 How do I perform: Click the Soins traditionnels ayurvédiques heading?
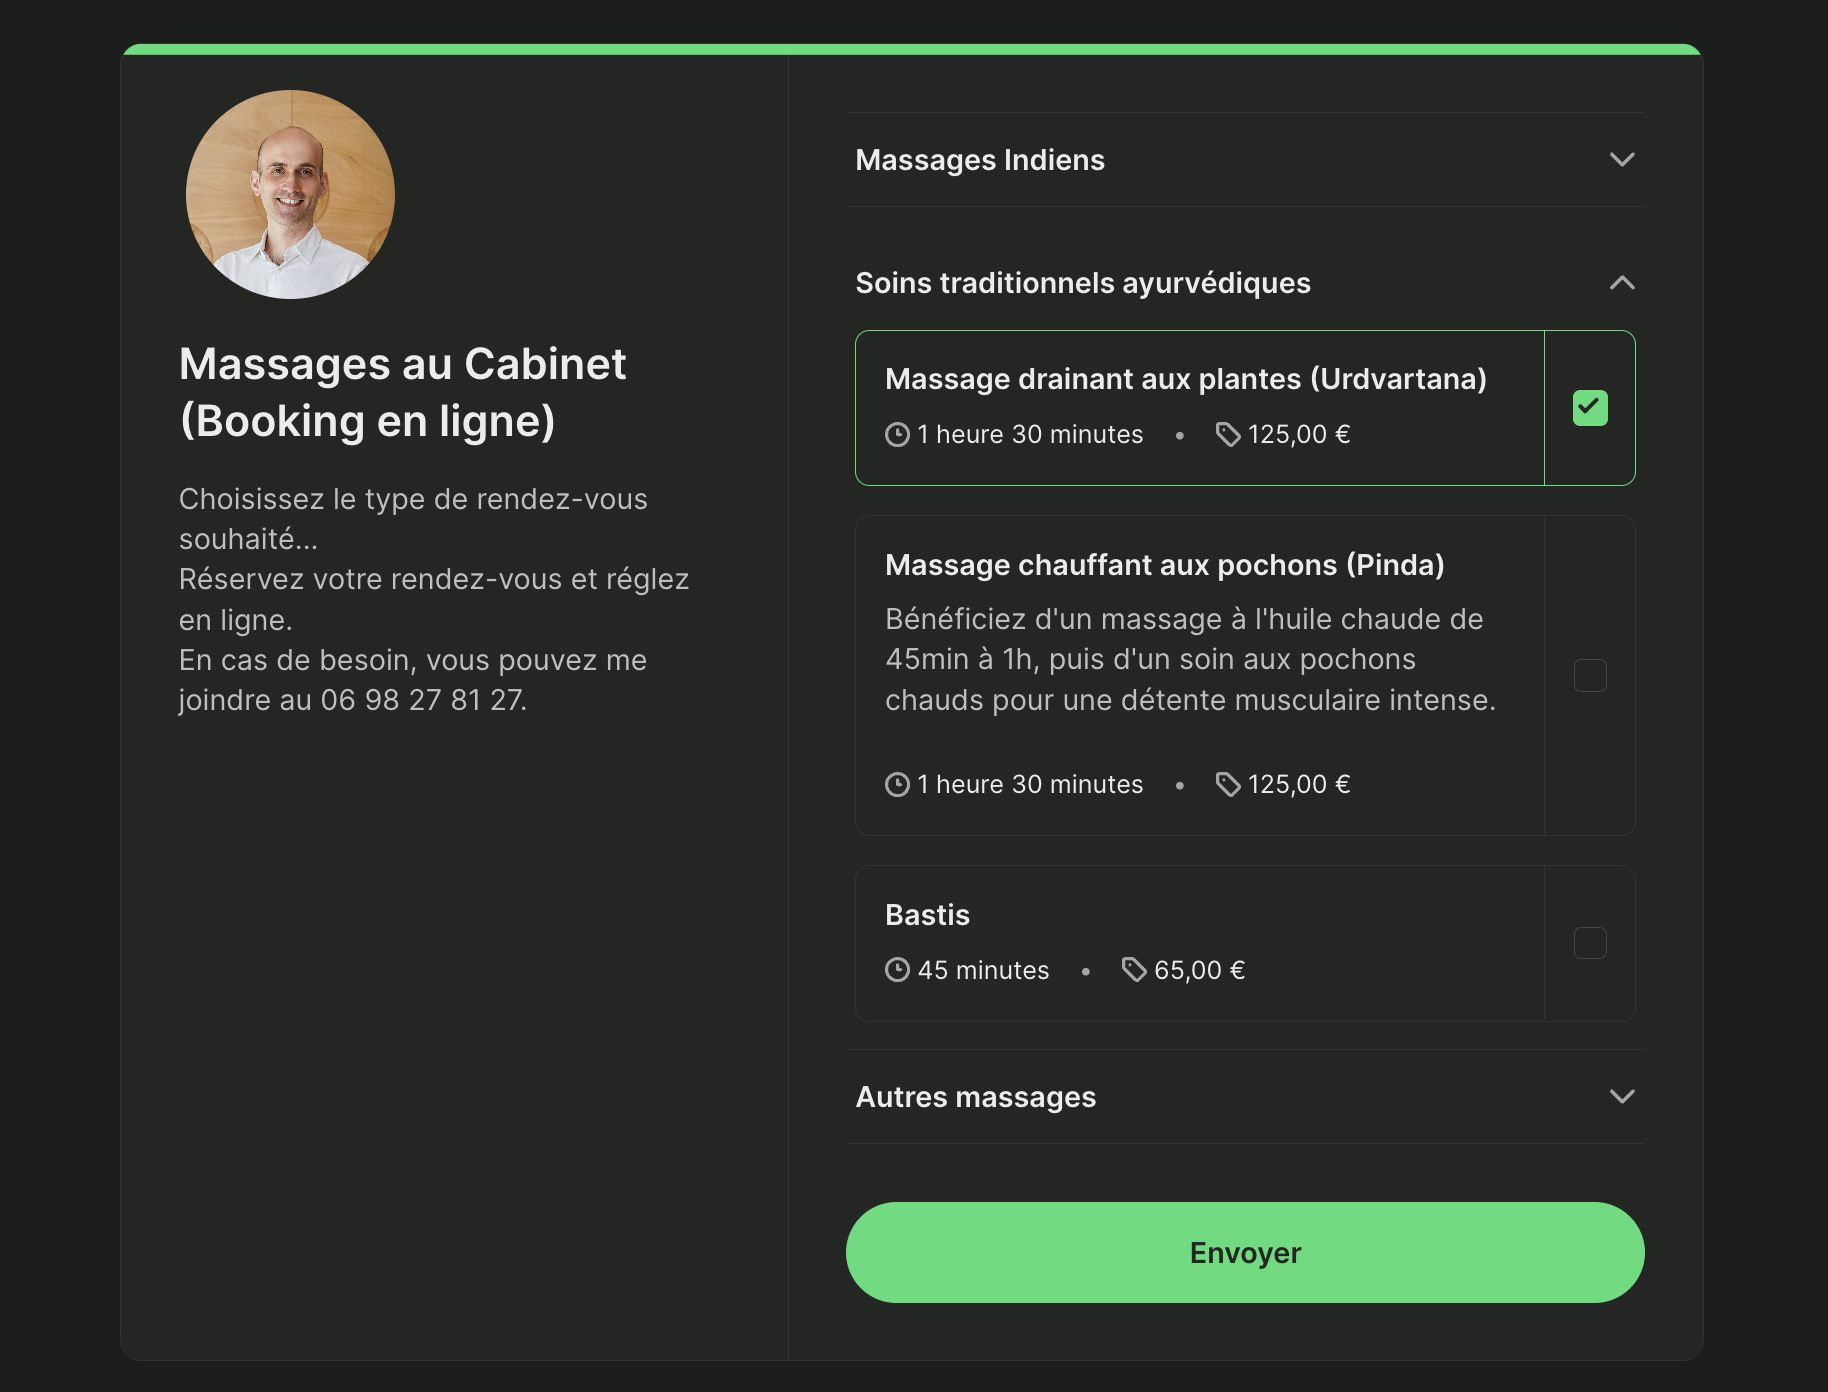1083,283
